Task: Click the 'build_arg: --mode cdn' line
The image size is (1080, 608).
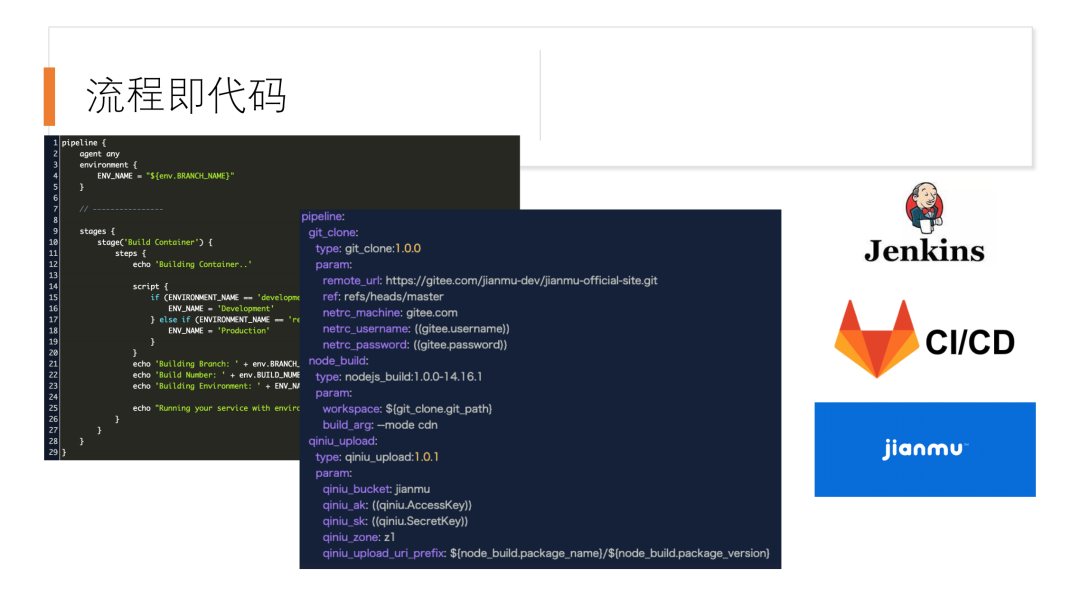Action: click(380, 425)
